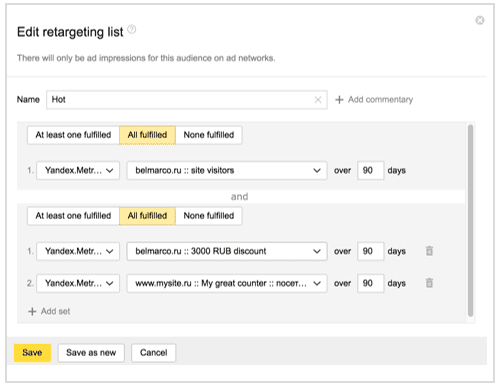Expand the 3000 RUB discount goal dropdown
Image resolution: width=500 pixels, height=392 pixels.
pos(227,251)
